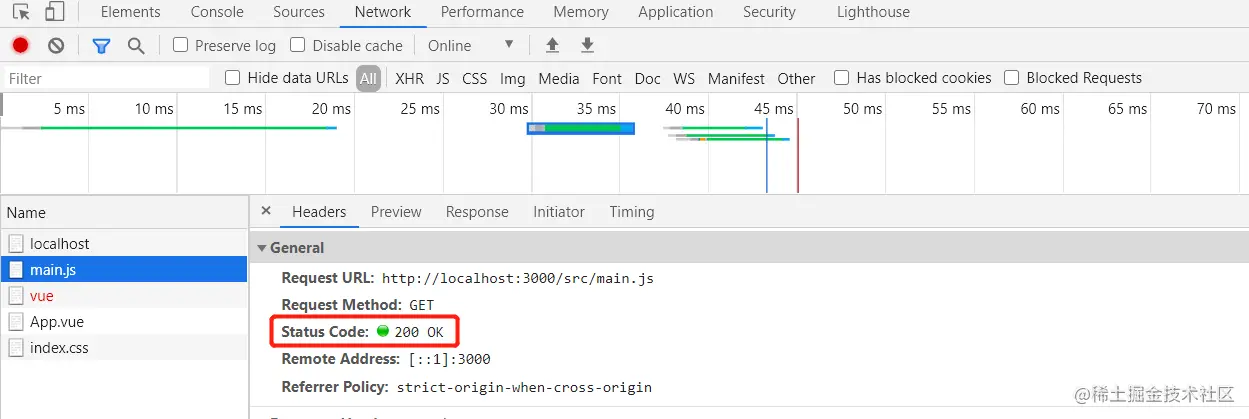
Task: Switch to the Console tab
Action: click(217, 12)
